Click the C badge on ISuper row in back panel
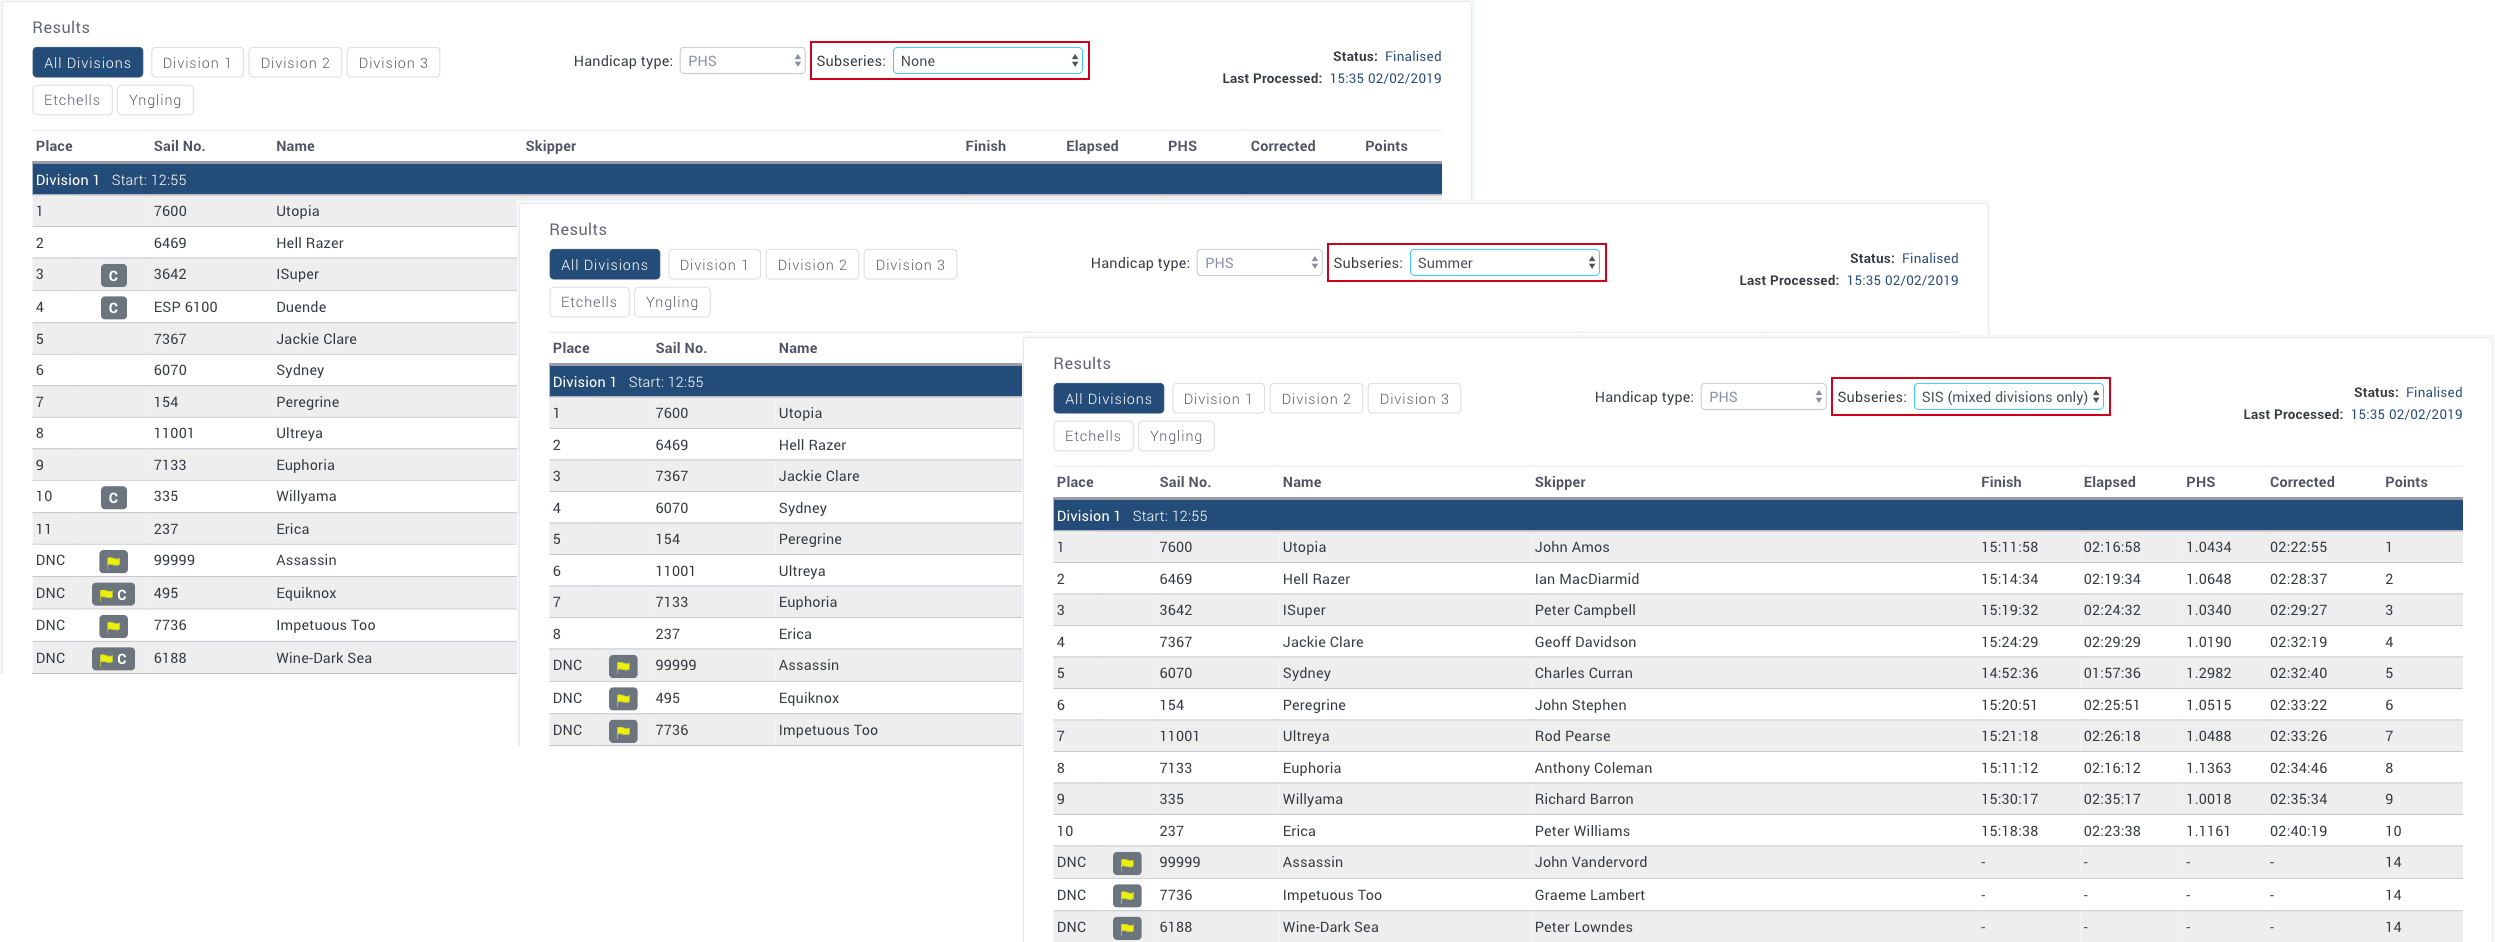The image size is (2495, 942). pos(113,275)
